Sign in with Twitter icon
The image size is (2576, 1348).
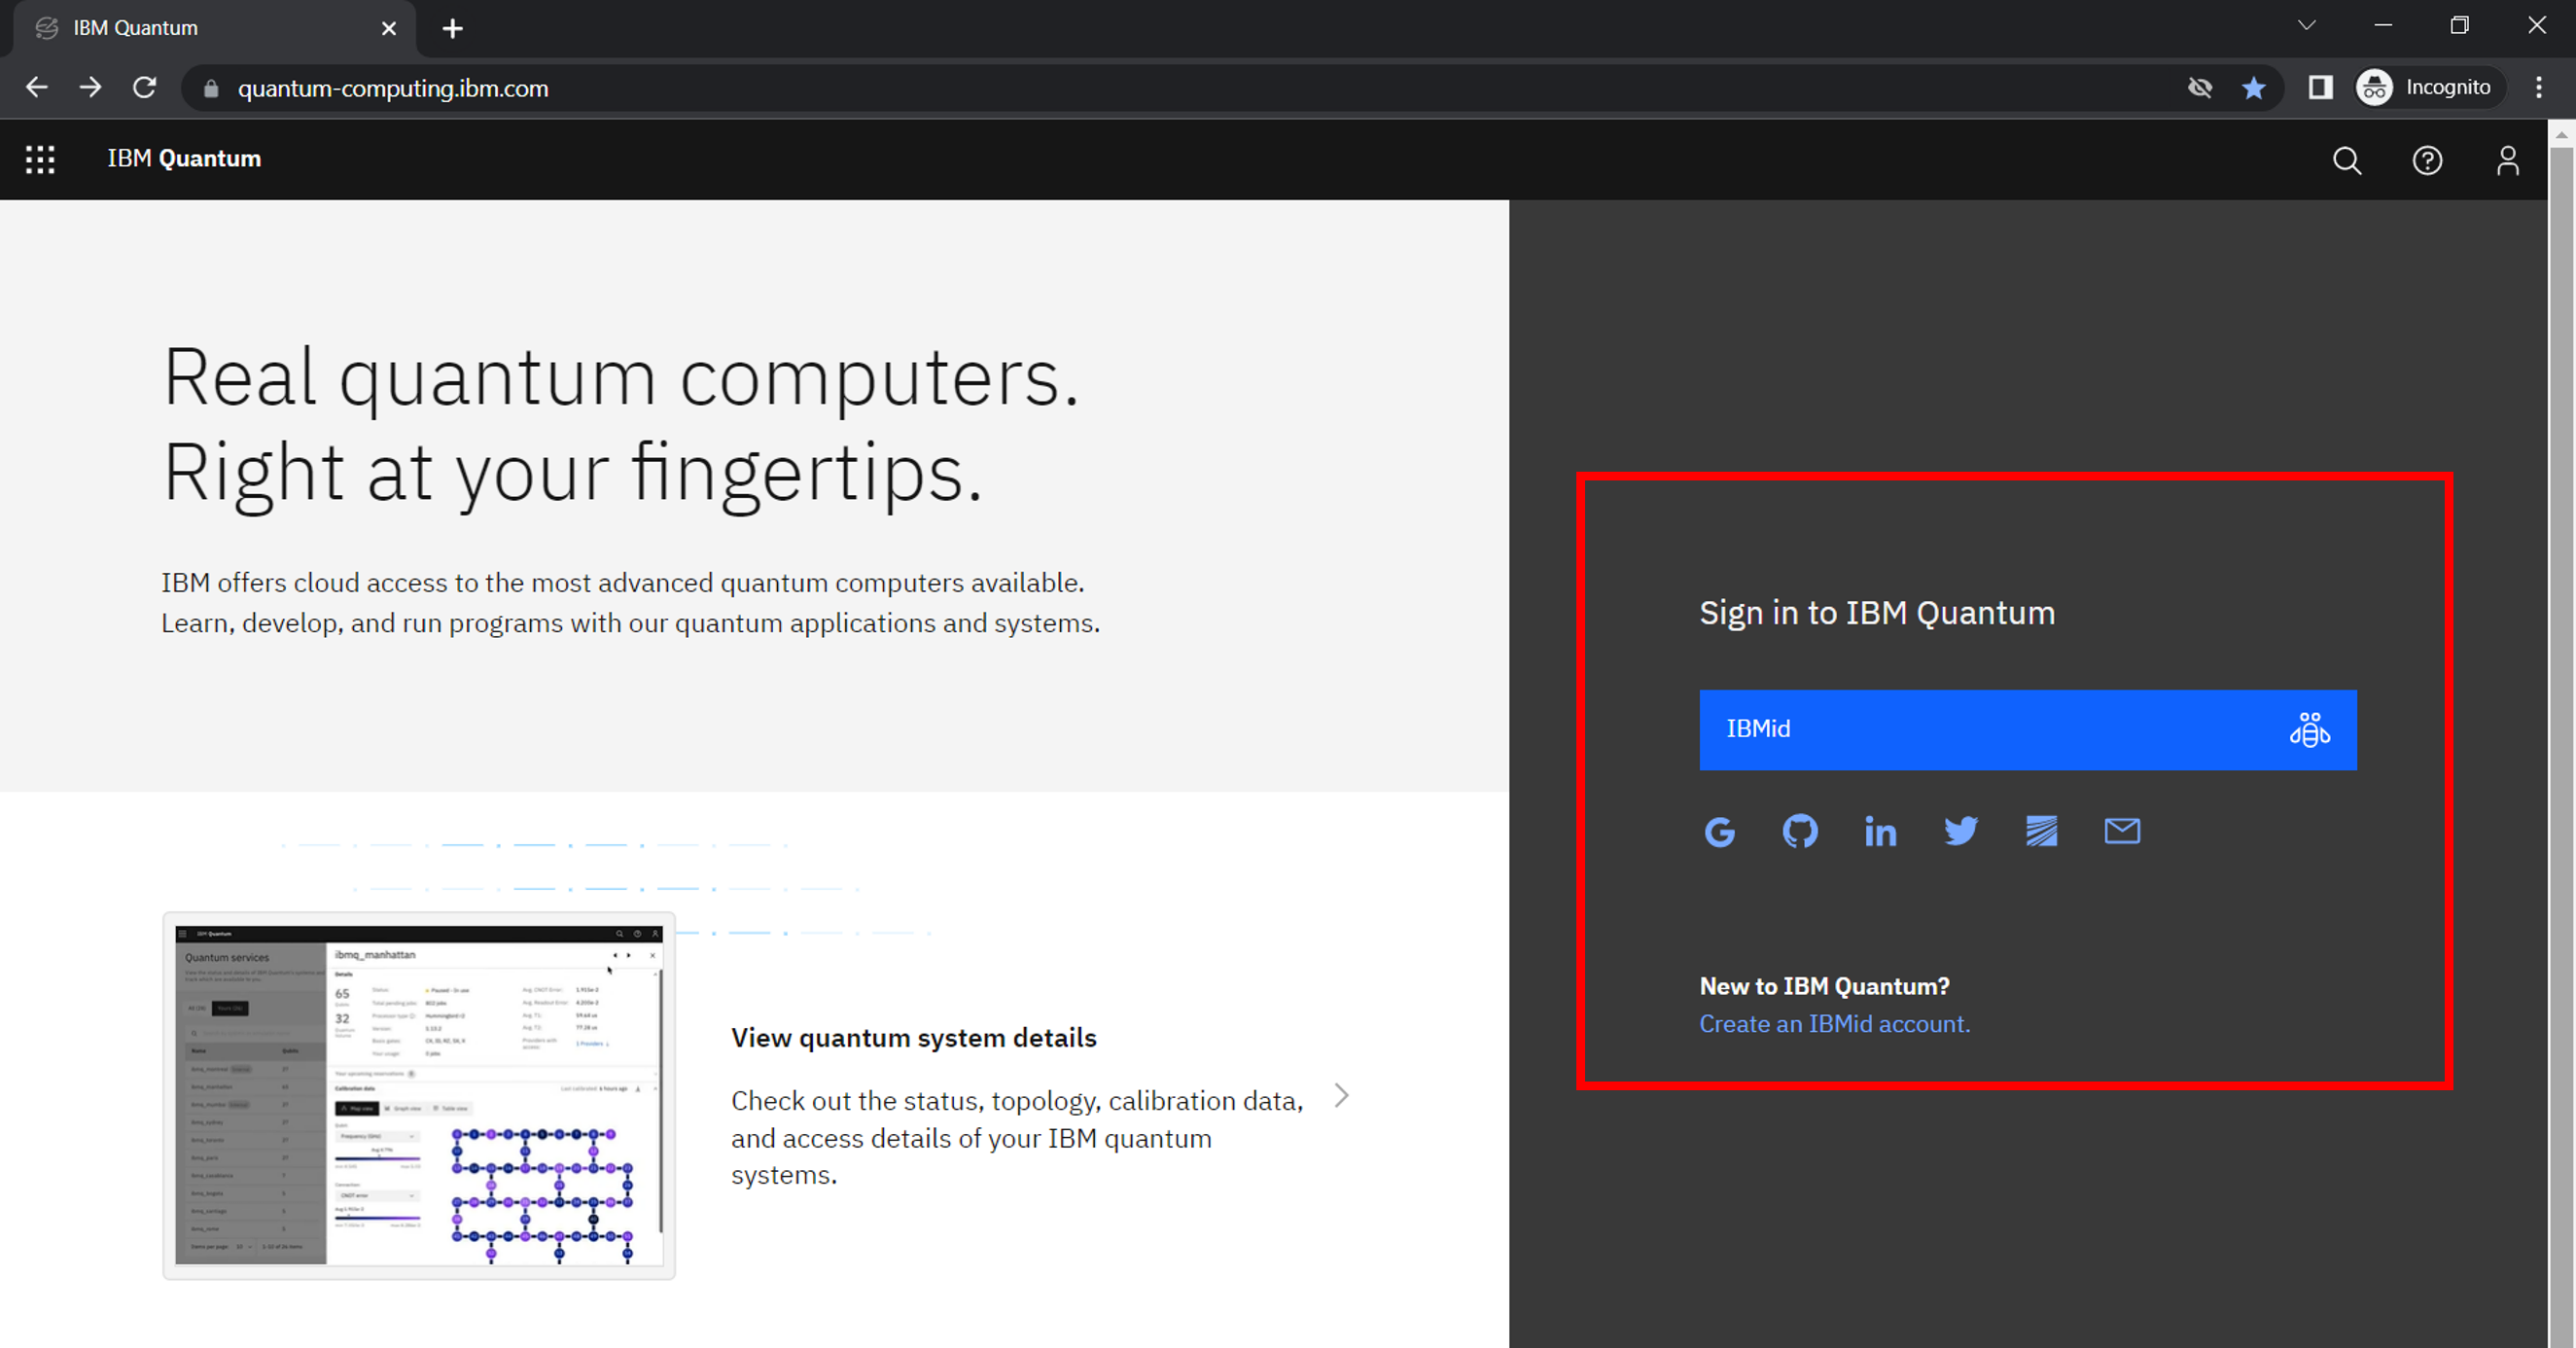(1961, 831)
